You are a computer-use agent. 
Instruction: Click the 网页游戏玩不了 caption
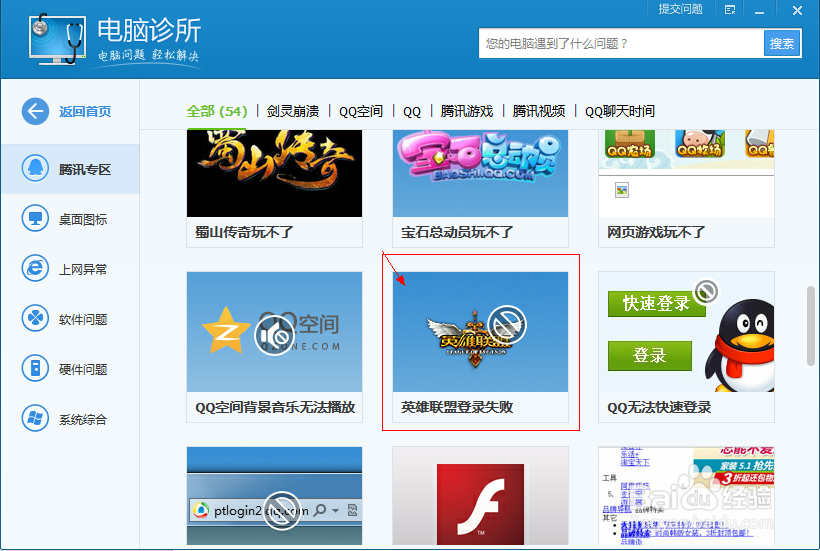click(x=656, y=232)
